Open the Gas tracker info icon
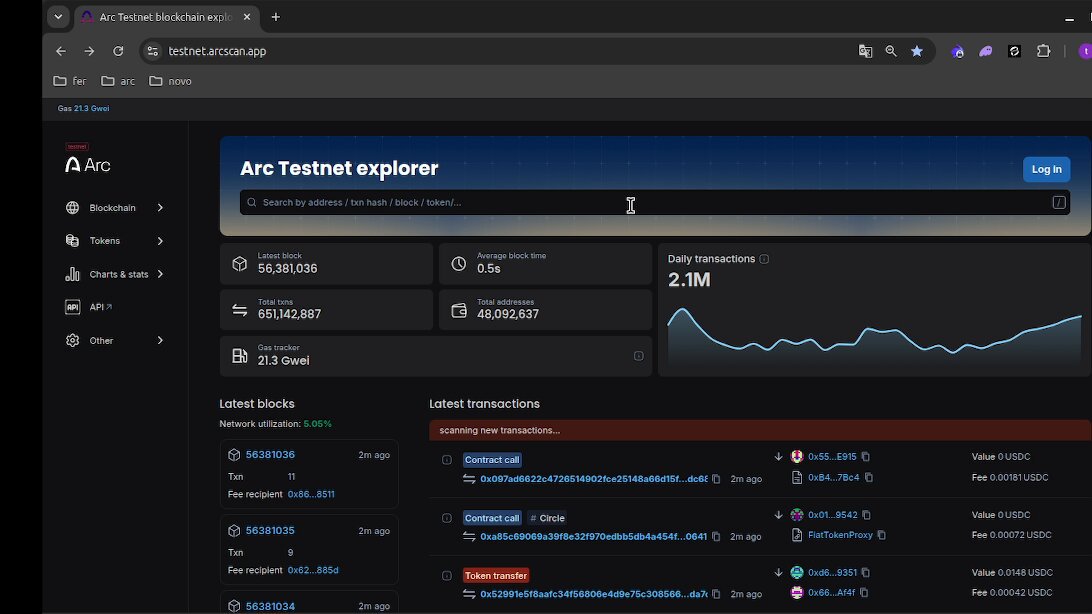 pos(638,356)
